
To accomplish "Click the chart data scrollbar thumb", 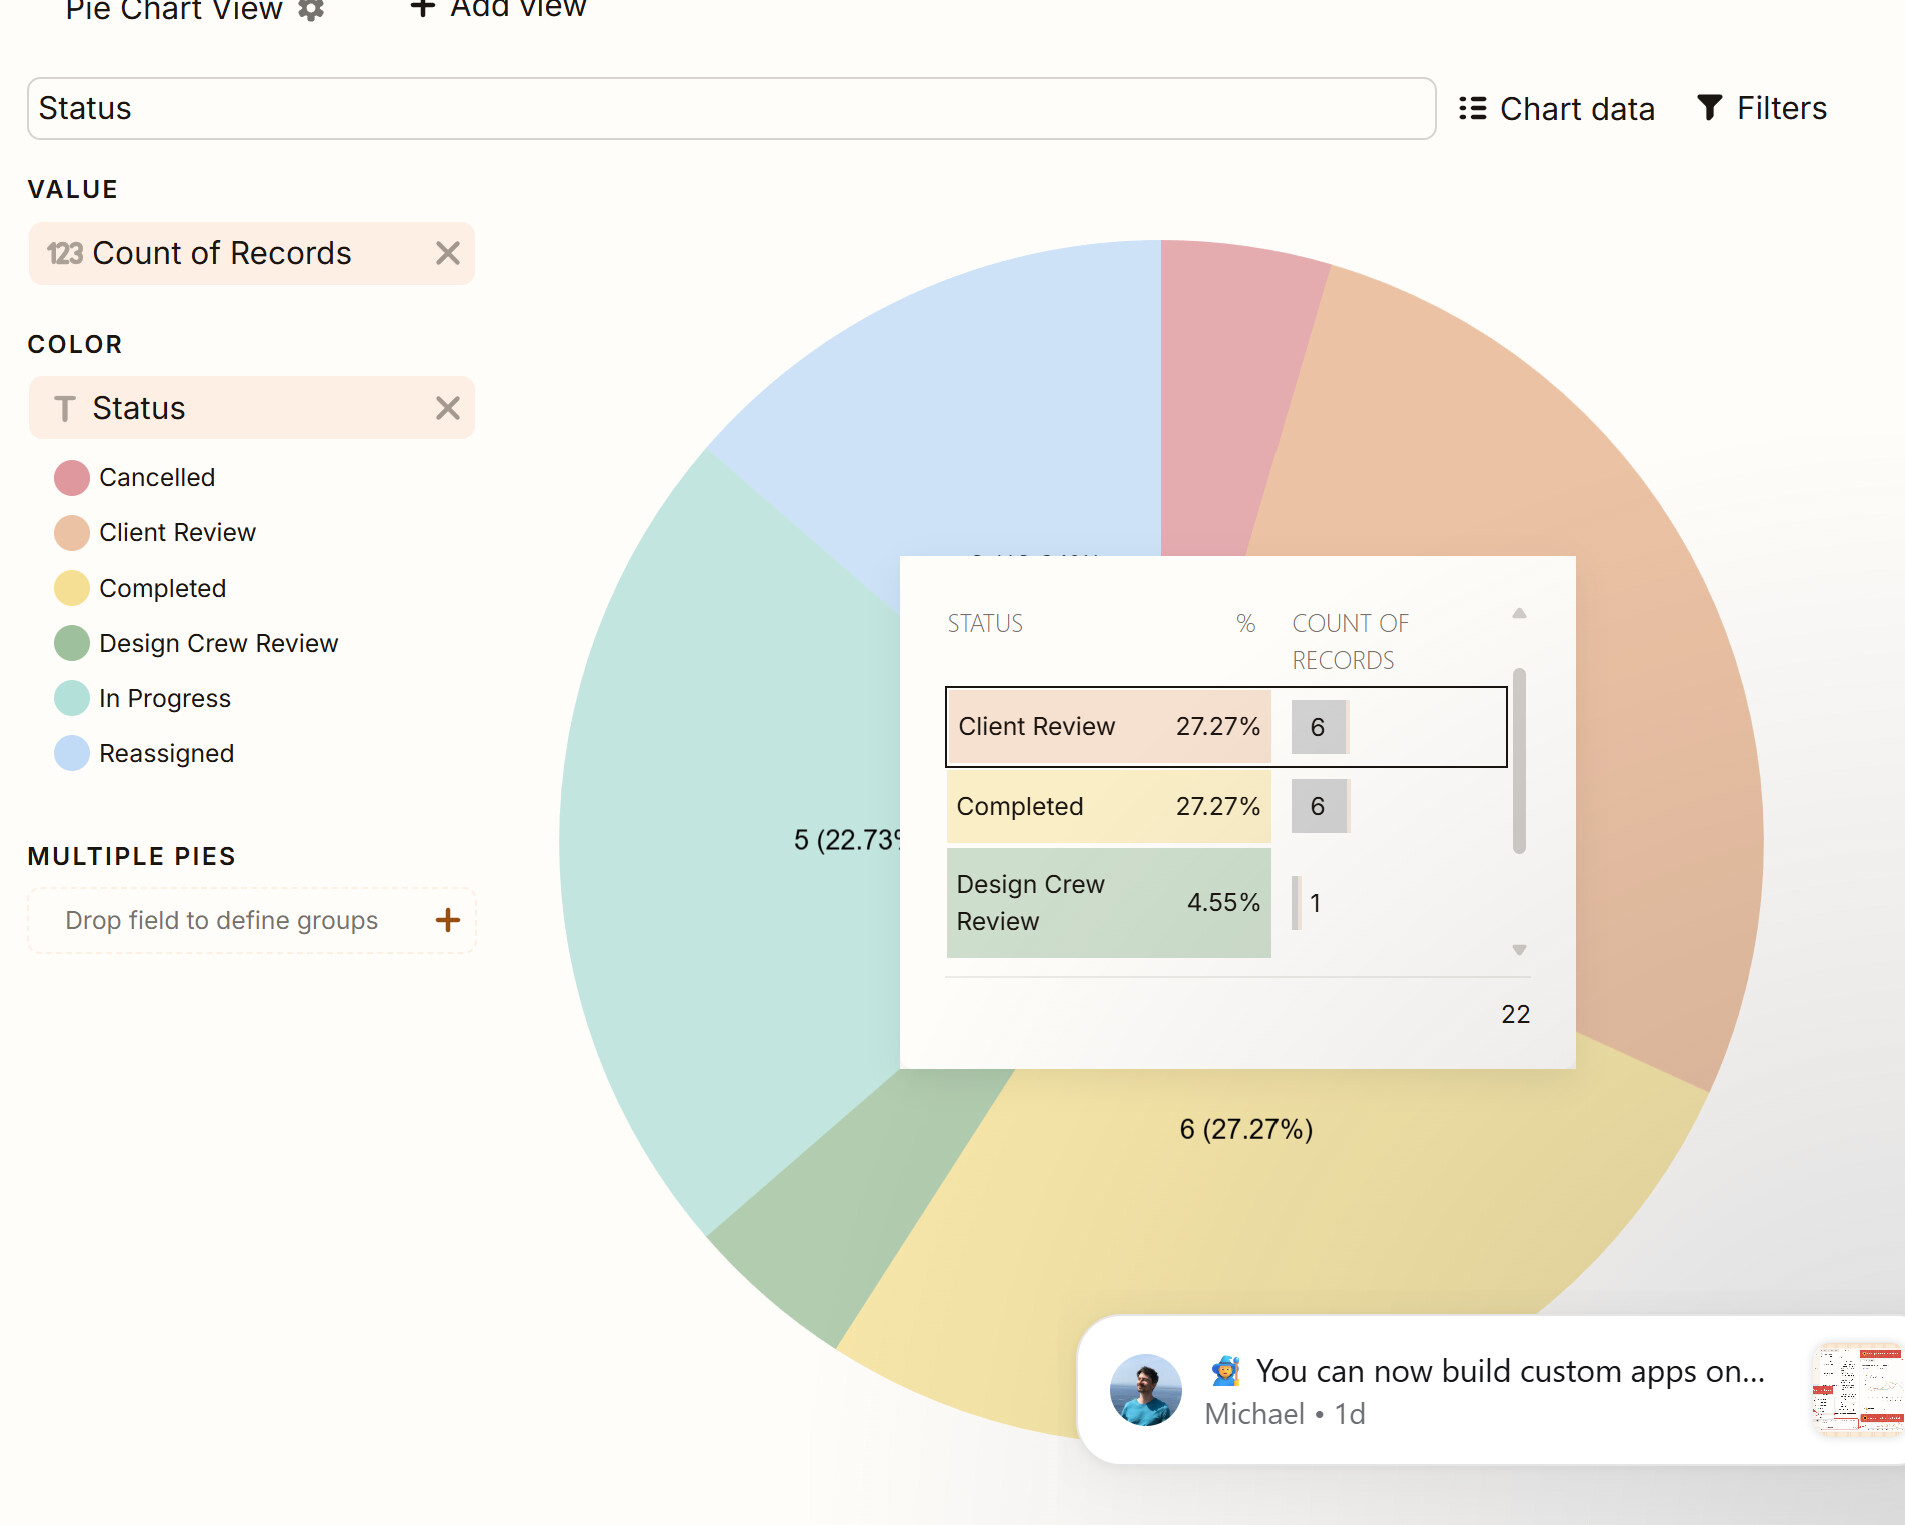I will coord(1519,761).
